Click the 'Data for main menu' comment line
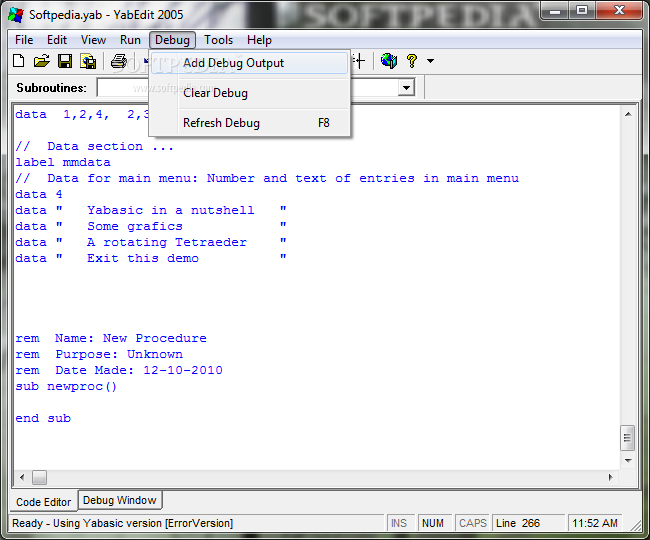 pos(267,179)
